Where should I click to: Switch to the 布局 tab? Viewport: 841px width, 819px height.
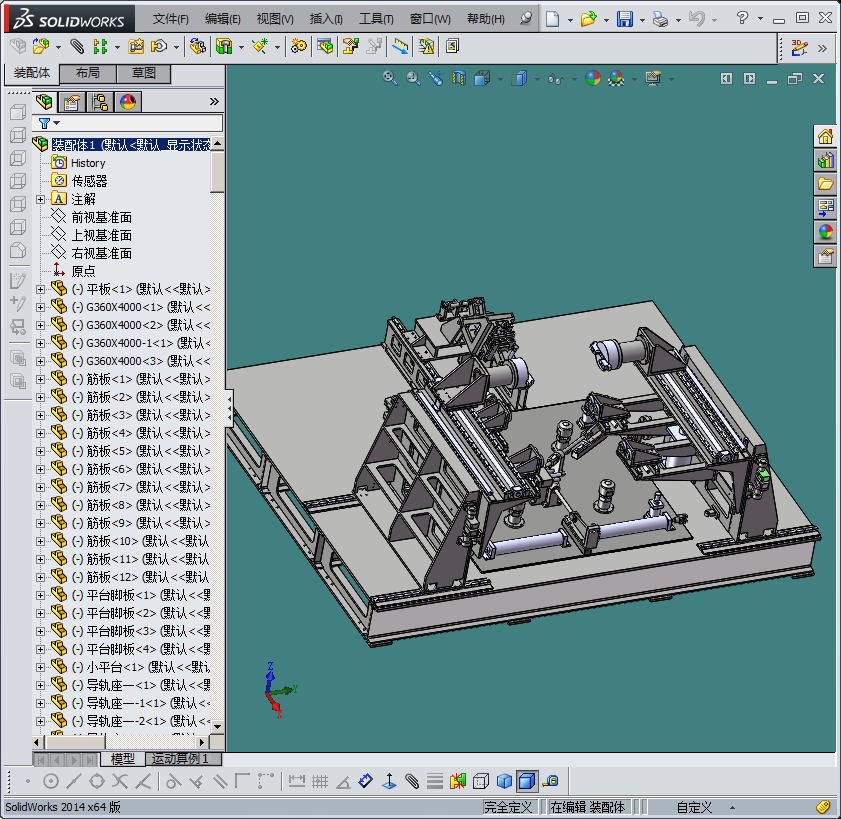[88, 74]
